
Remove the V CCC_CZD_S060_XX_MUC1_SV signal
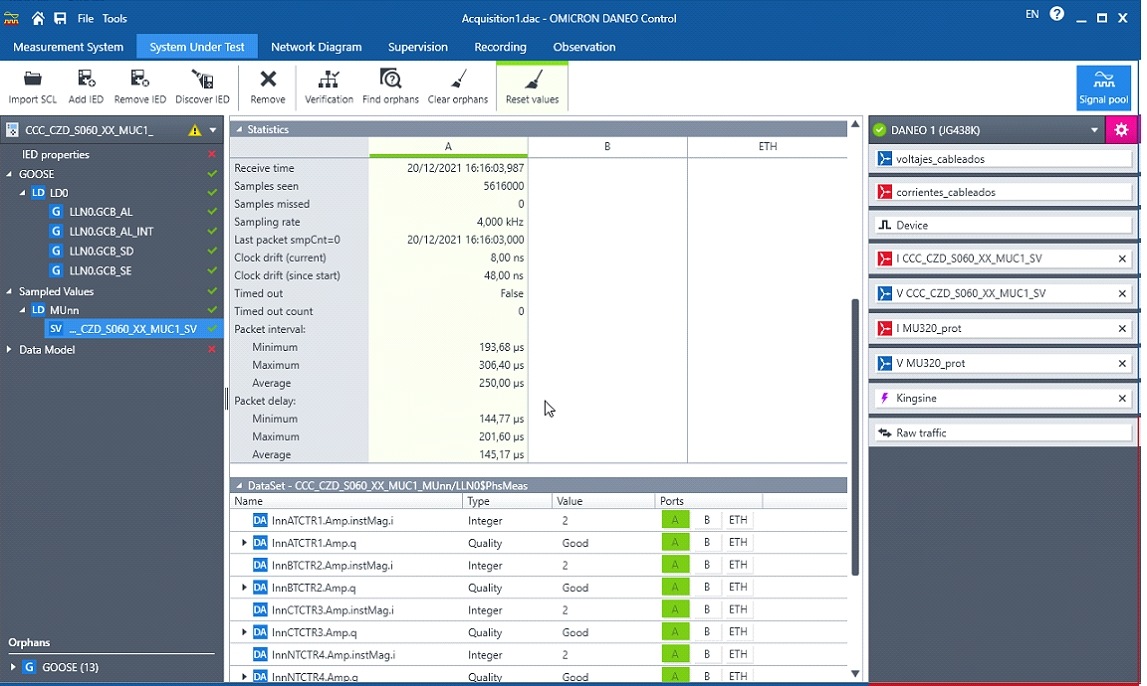pyautogui.click(x=1122, y=294)
